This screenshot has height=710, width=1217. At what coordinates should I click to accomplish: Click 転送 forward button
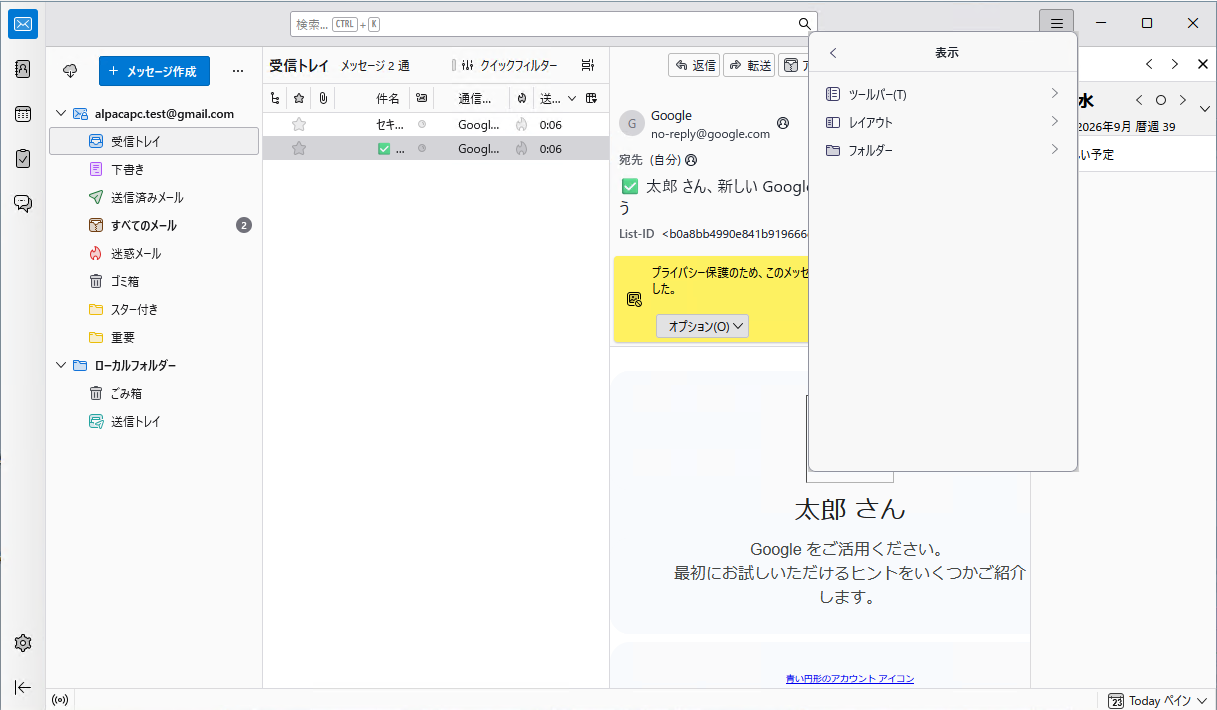coord(749,65)
